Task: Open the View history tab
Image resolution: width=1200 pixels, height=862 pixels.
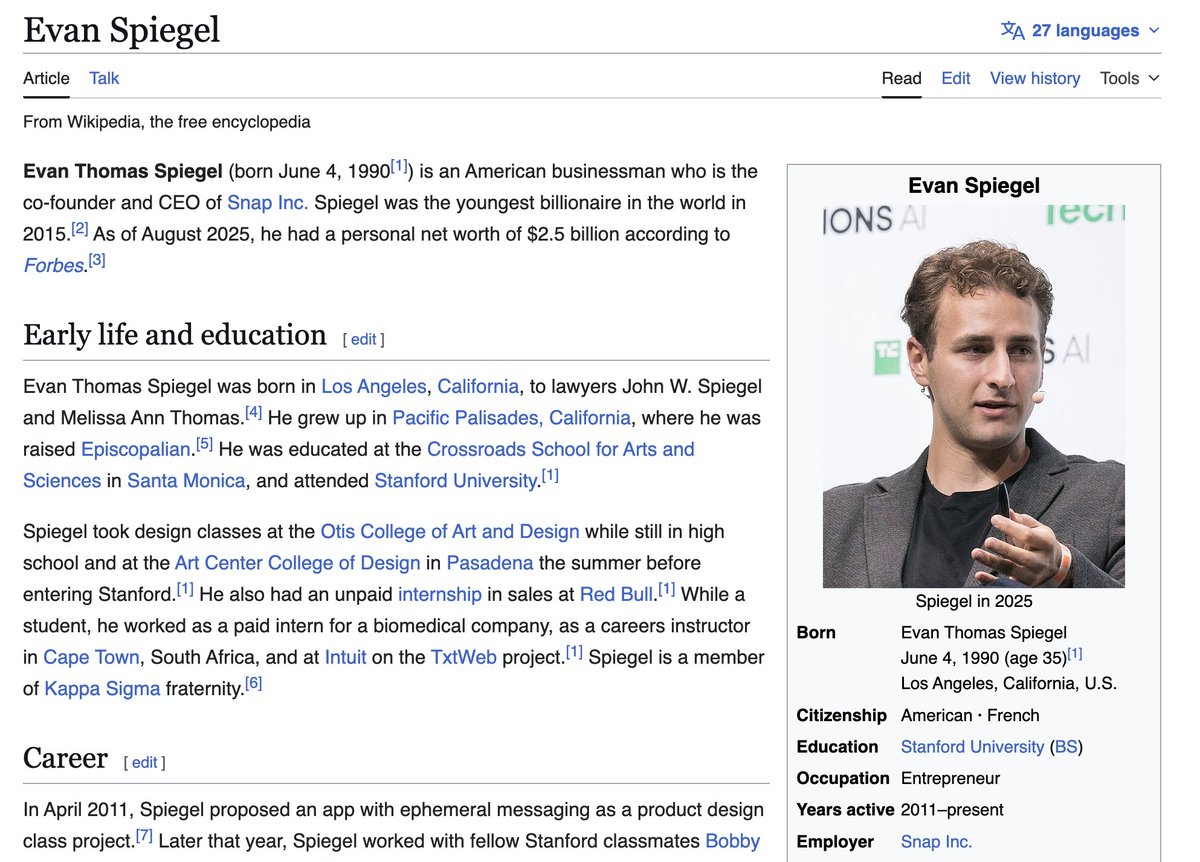Action: pos(1035,78)
